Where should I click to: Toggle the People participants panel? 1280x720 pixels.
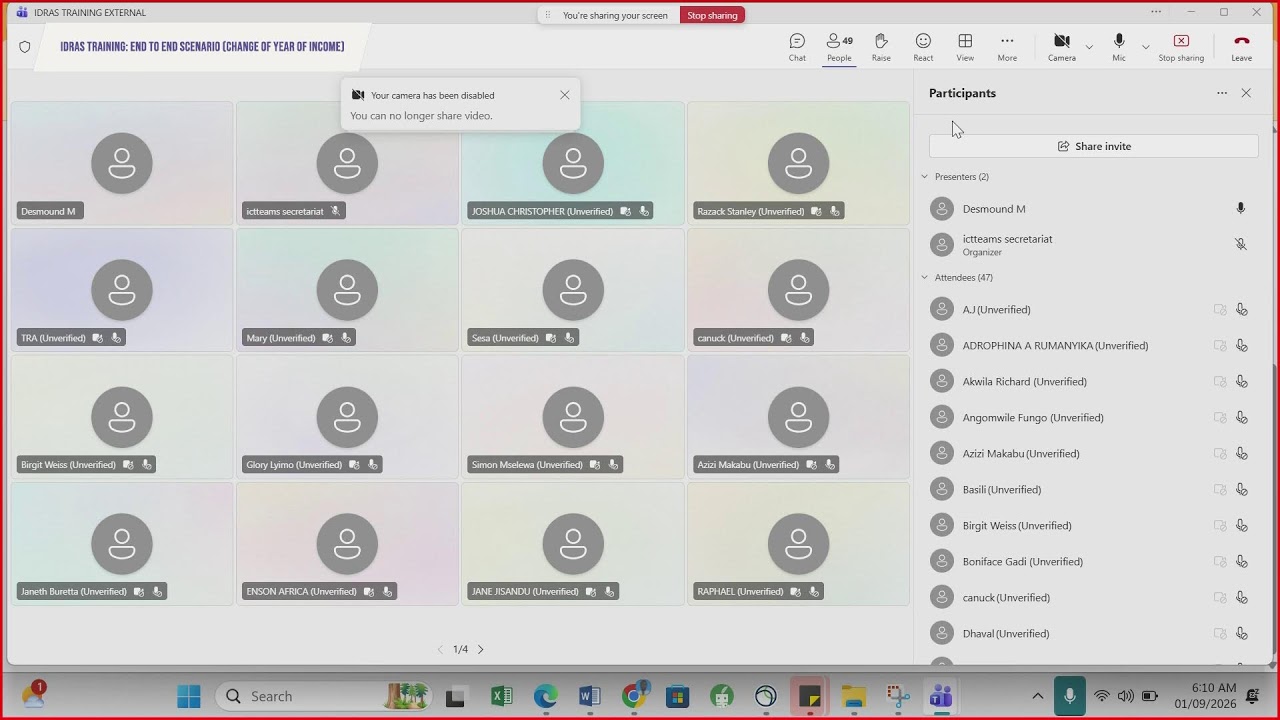pyautogui.click(x=839, y=47)
